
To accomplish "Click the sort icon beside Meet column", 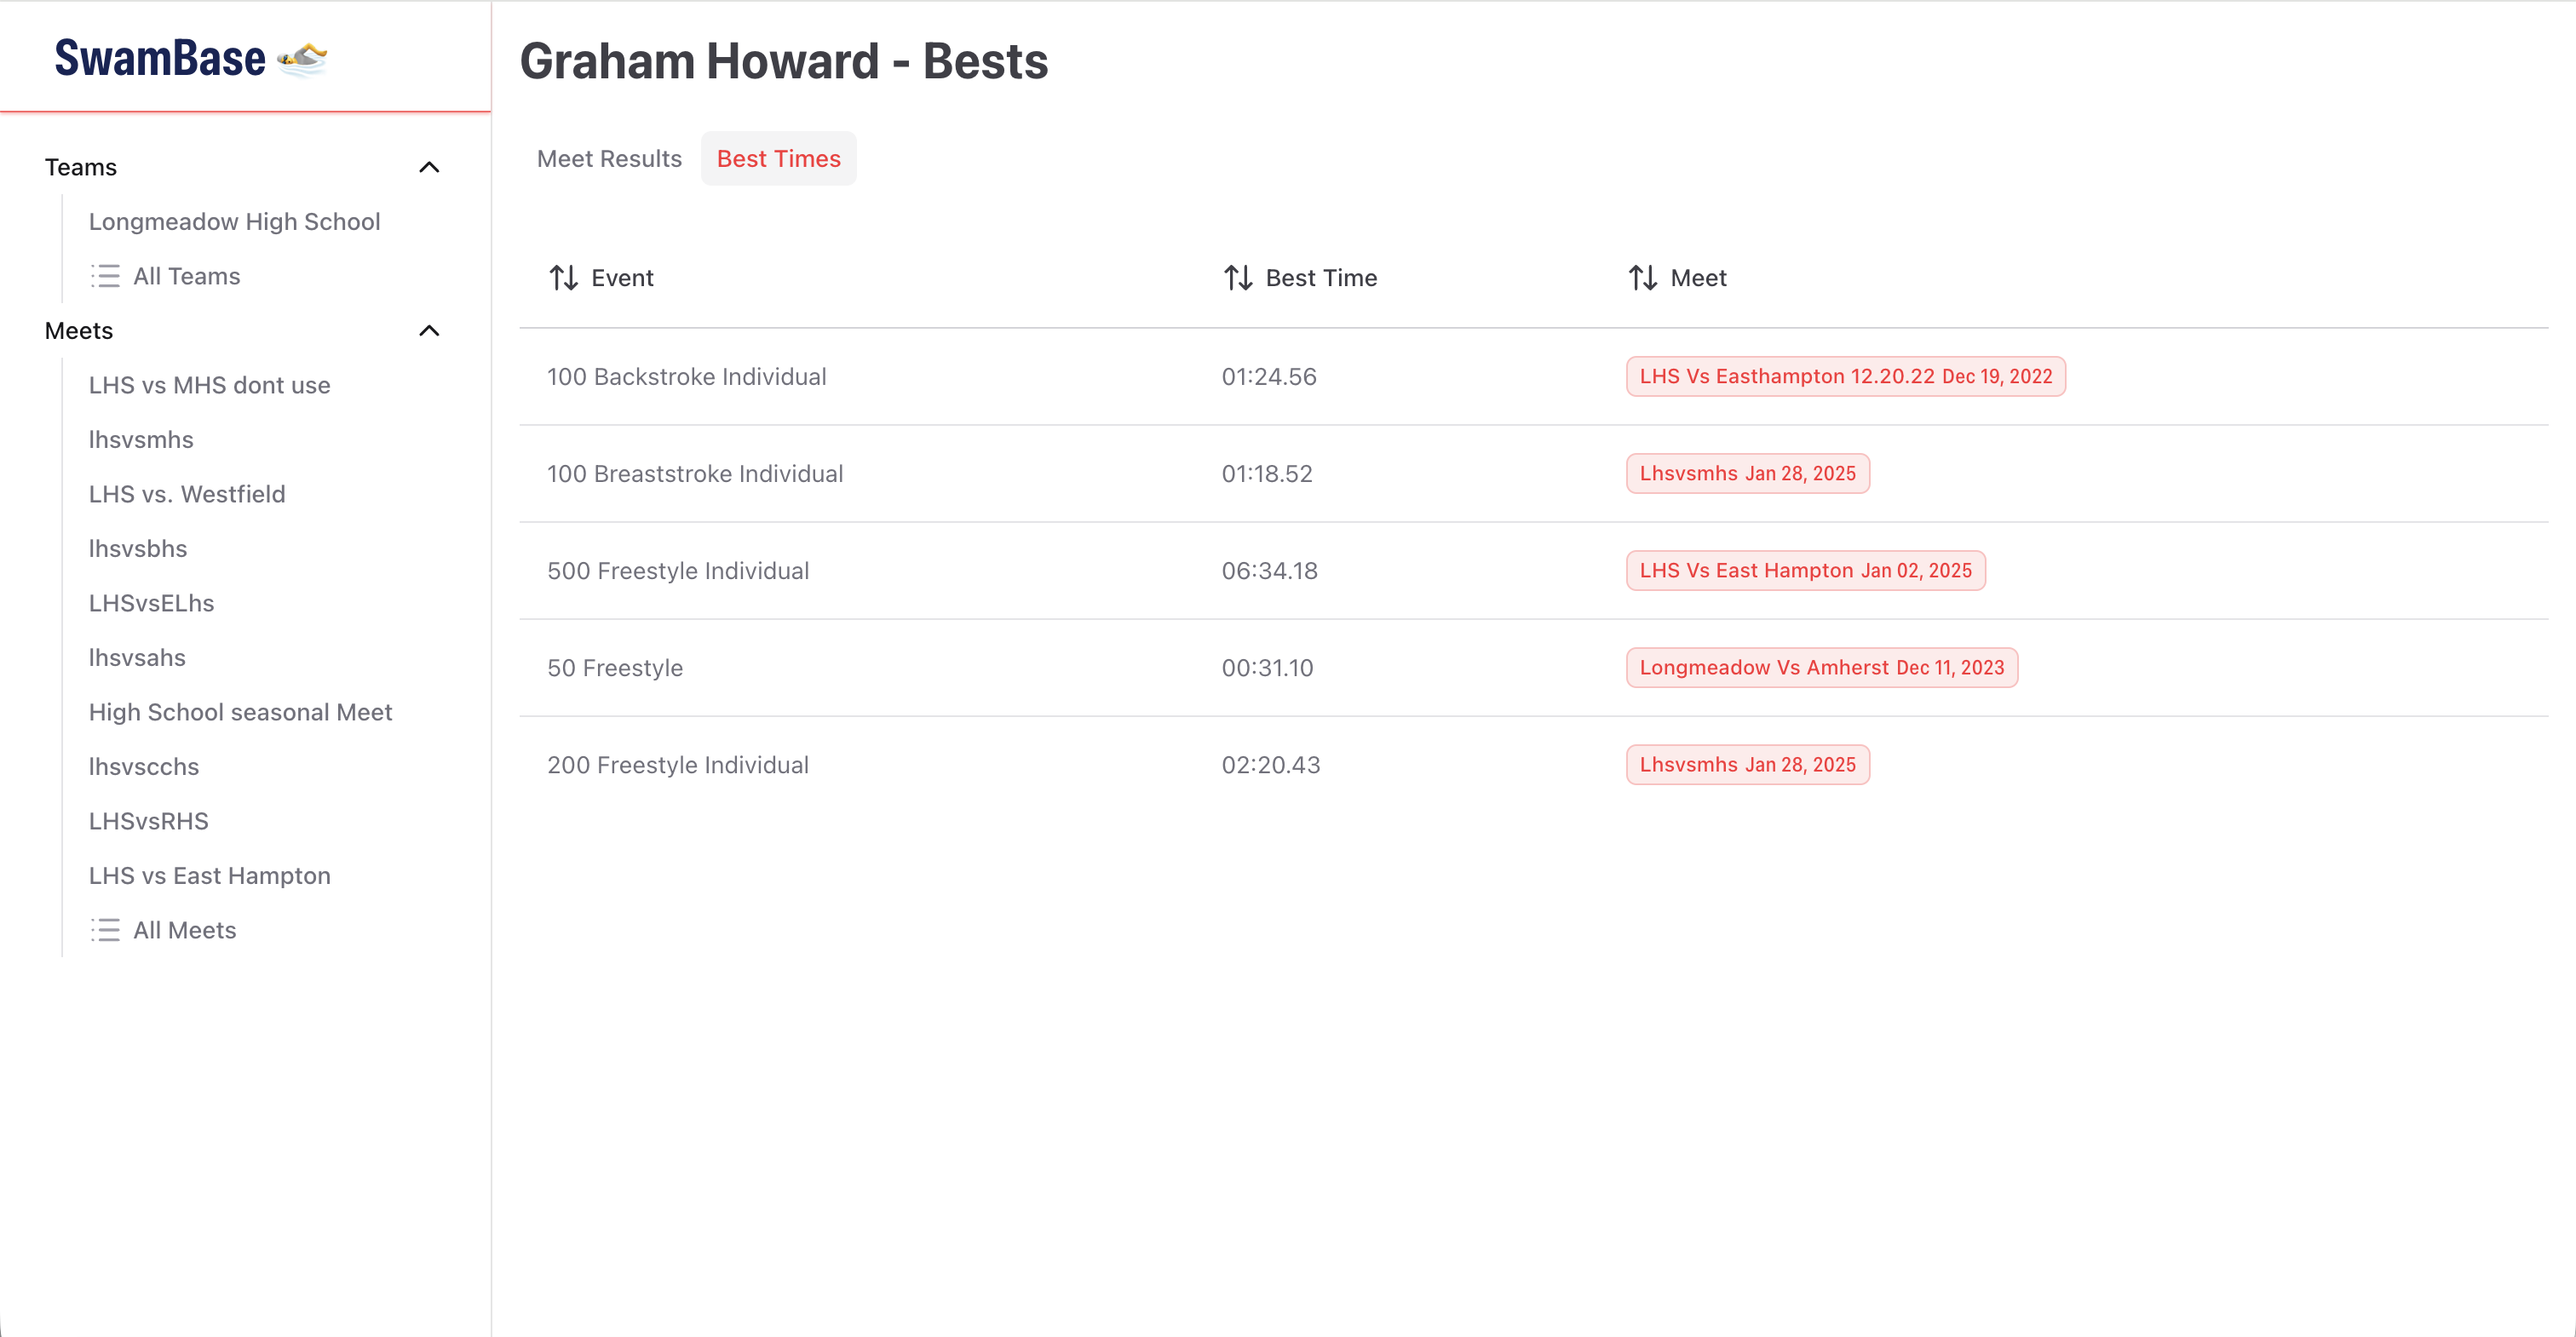I will pyautogui.click(x=1642, y=278).
